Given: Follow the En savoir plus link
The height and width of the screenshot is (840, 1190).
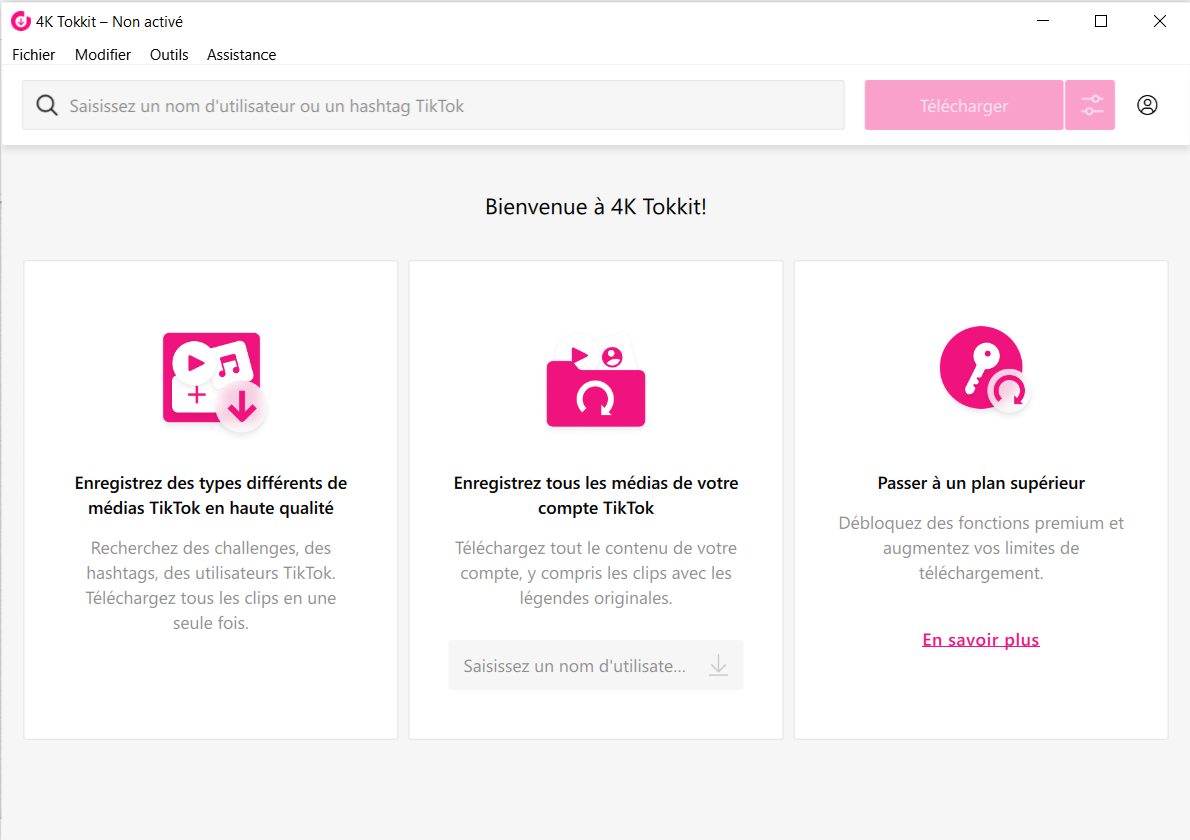Looking at the screenshot, I should (x=980, y=640).
